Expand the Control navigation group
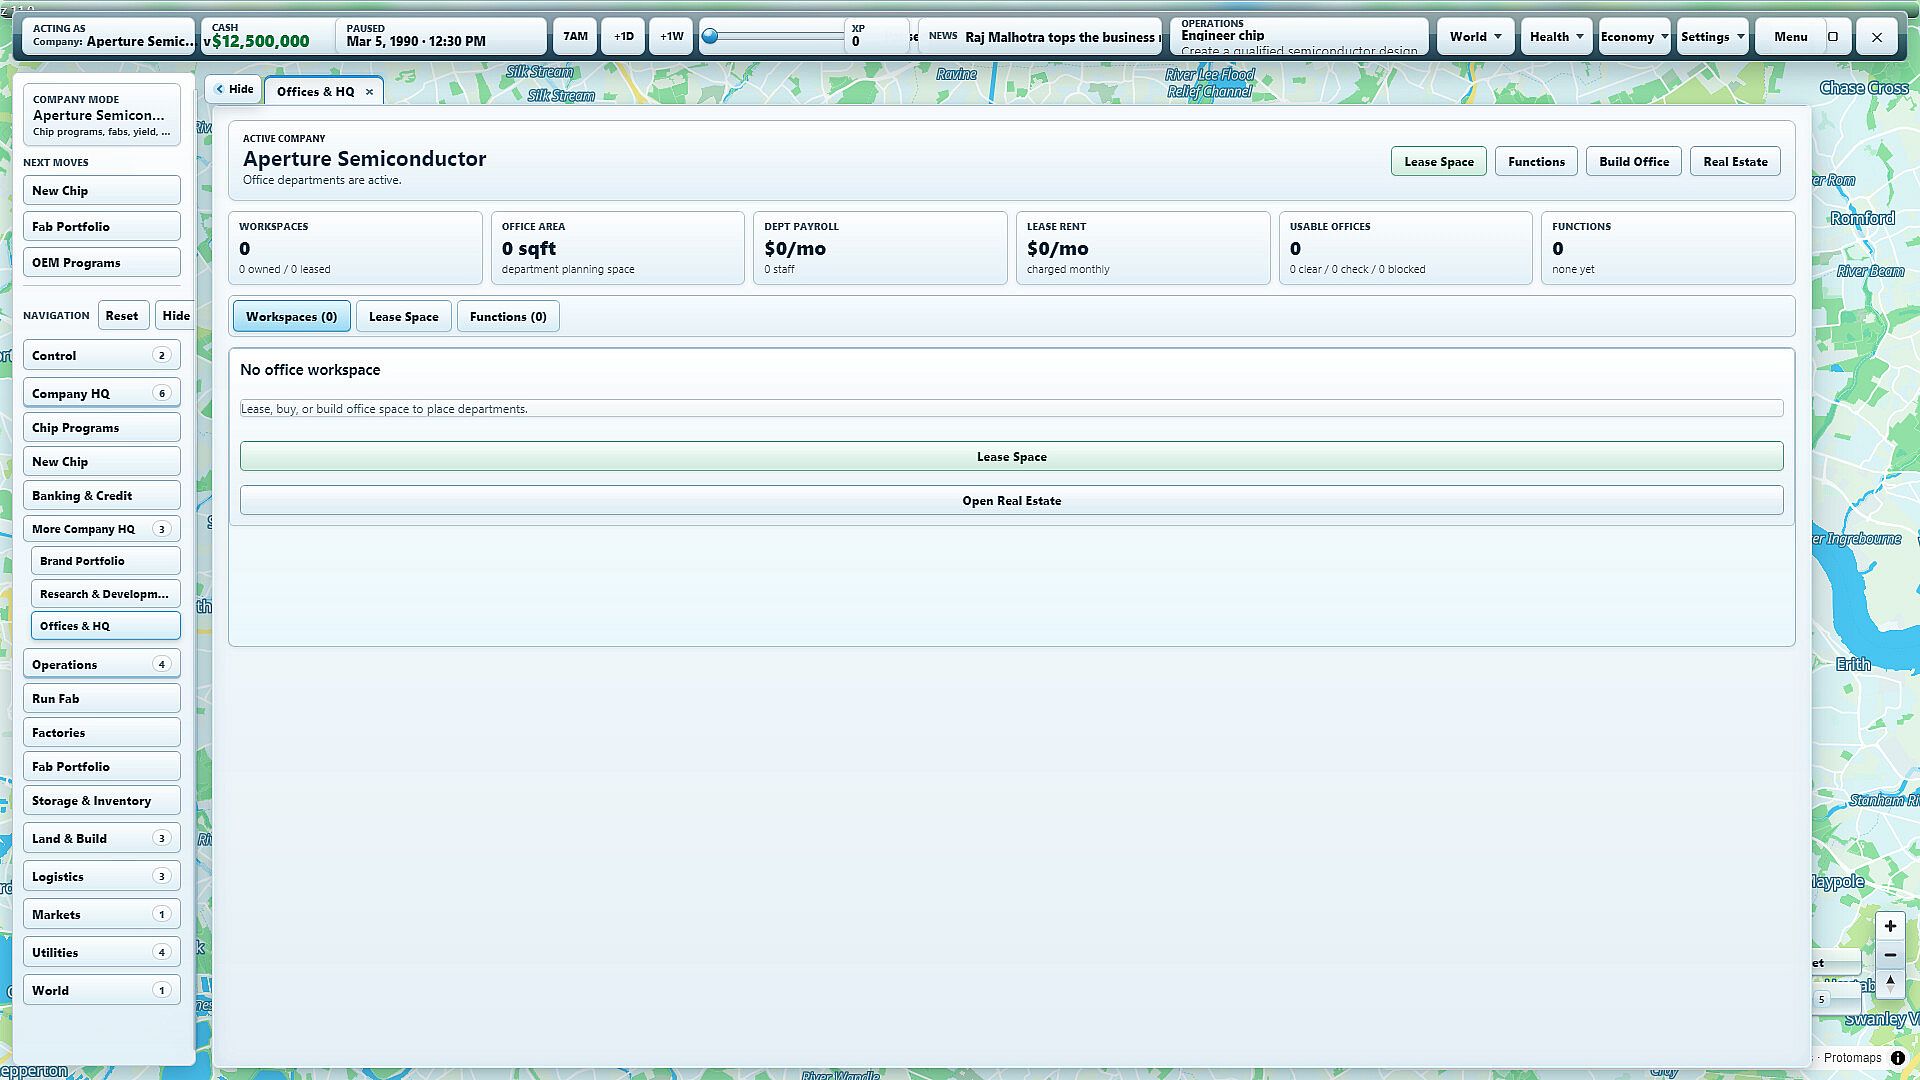Image resolution: width=1920 pixels, height=1080 pixels. [x=102, y=356]
